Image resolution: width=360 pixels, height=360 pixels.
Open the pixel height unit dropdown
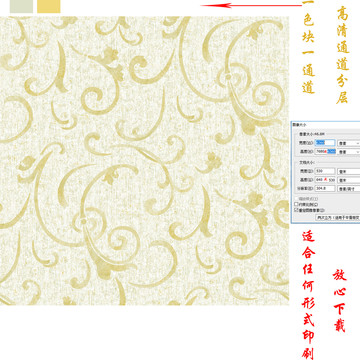tap(349, 151)
